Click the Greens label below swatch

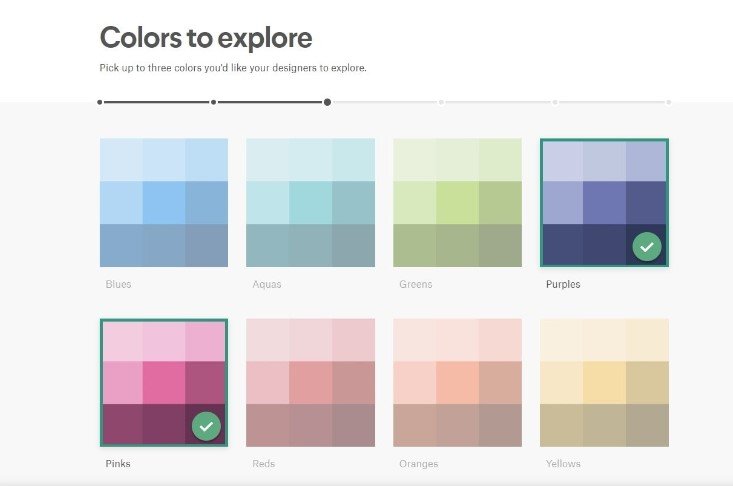pyautogui.click(x=415, y=284)
